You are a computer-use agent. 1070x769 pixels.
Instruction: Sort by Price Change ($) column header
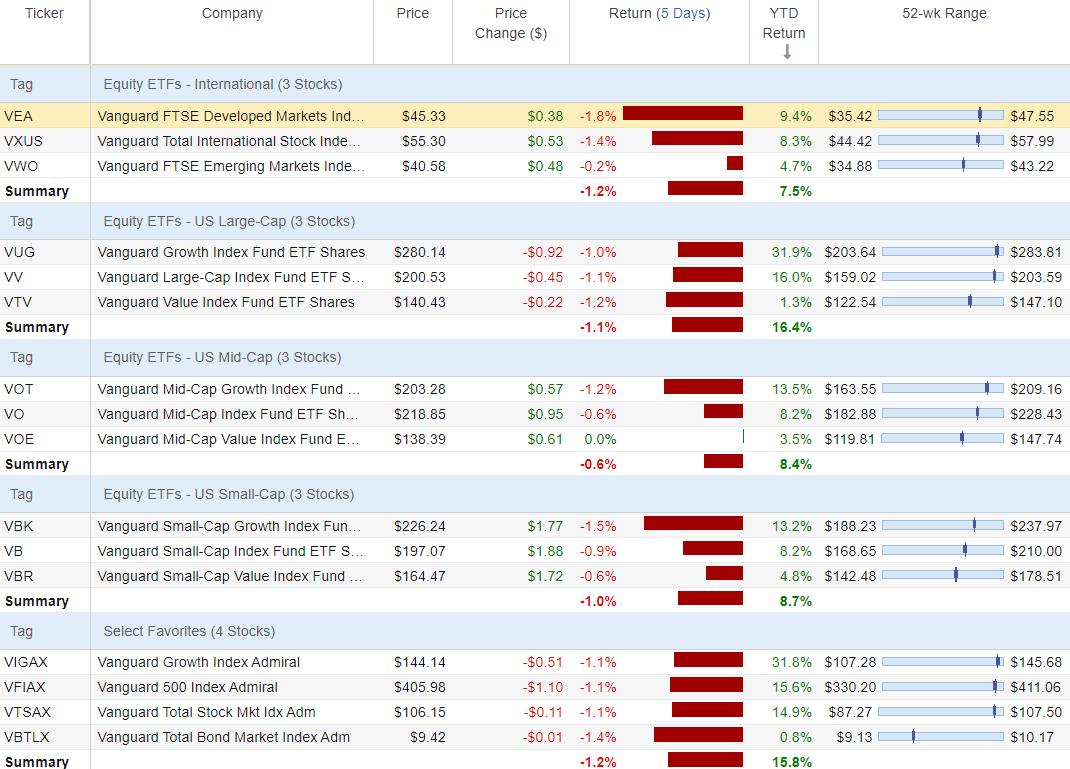click(x=511, y=23)
